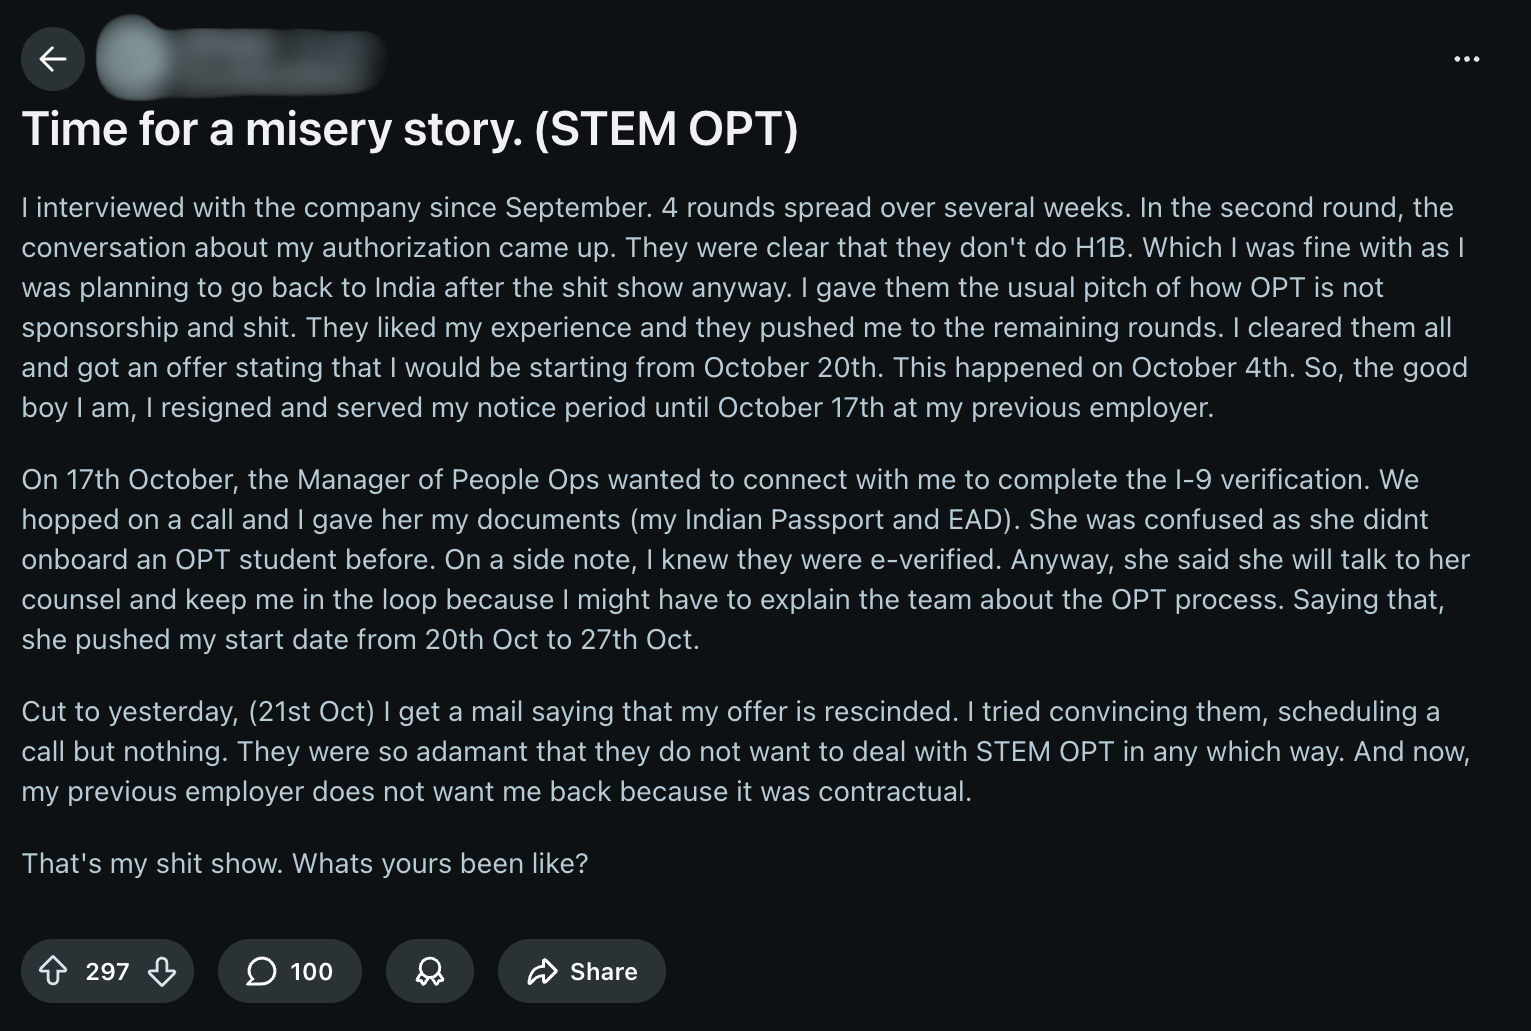Open the three-dot post options menu
The height and width of the screenshot is (1031, 1531).
coord(1466,59)
